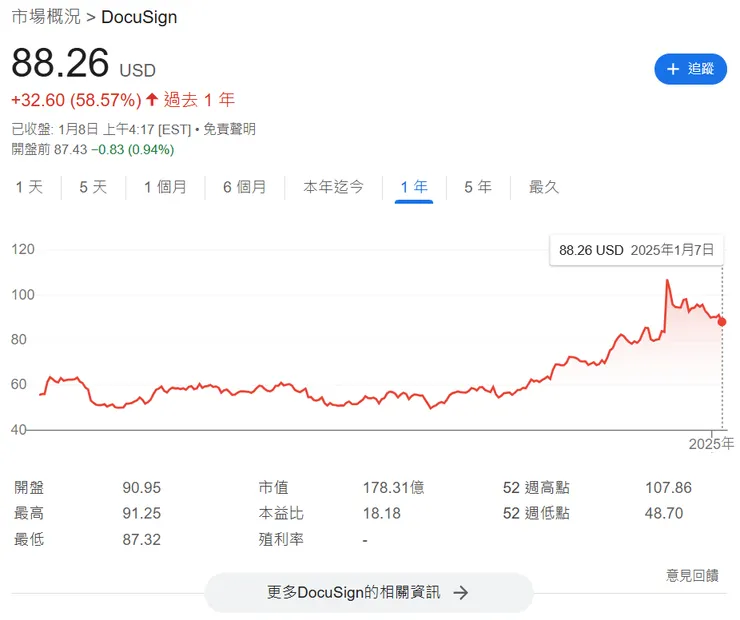Click the 開盤前 87.43 pre-market text
Image resolution: width=740 pixels, height=620 pixels.
pos(50,150)
